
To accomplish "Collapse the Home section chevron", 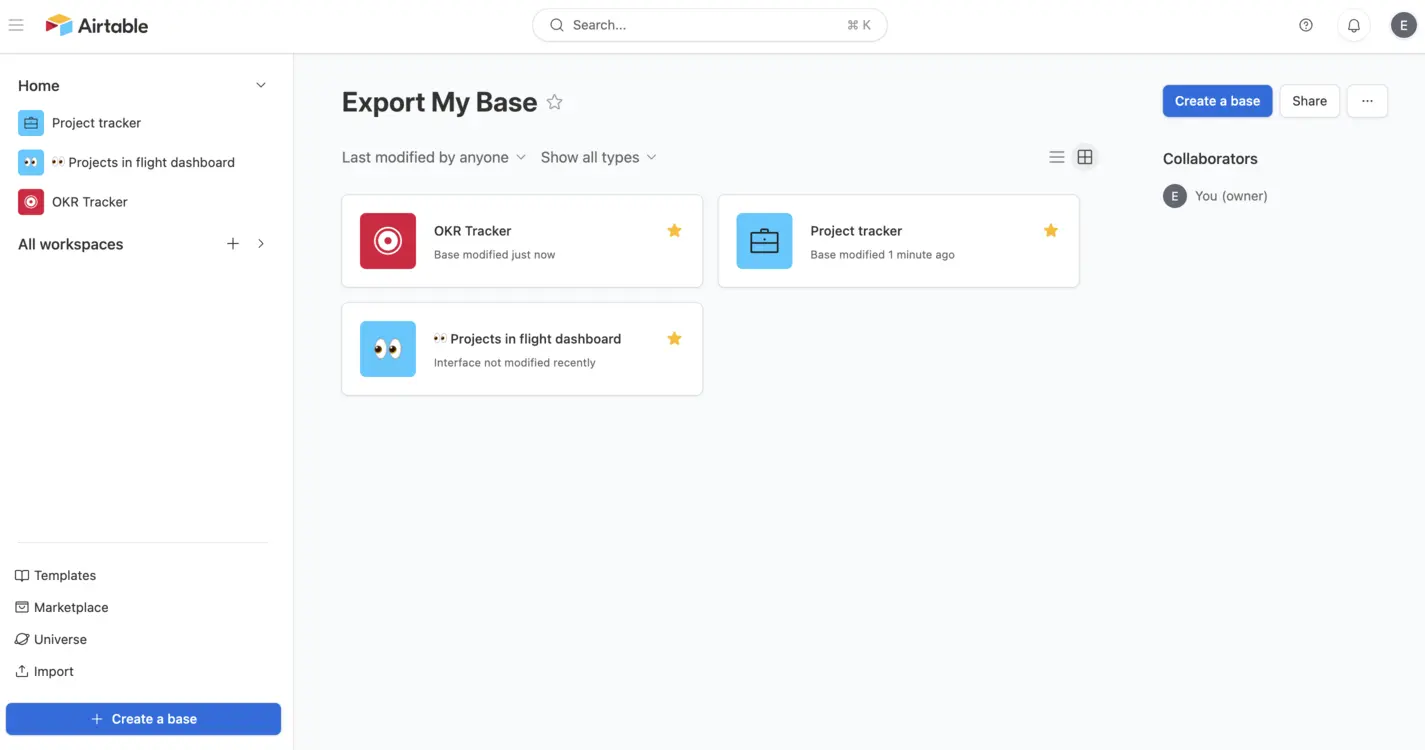I will coord(261,86).
